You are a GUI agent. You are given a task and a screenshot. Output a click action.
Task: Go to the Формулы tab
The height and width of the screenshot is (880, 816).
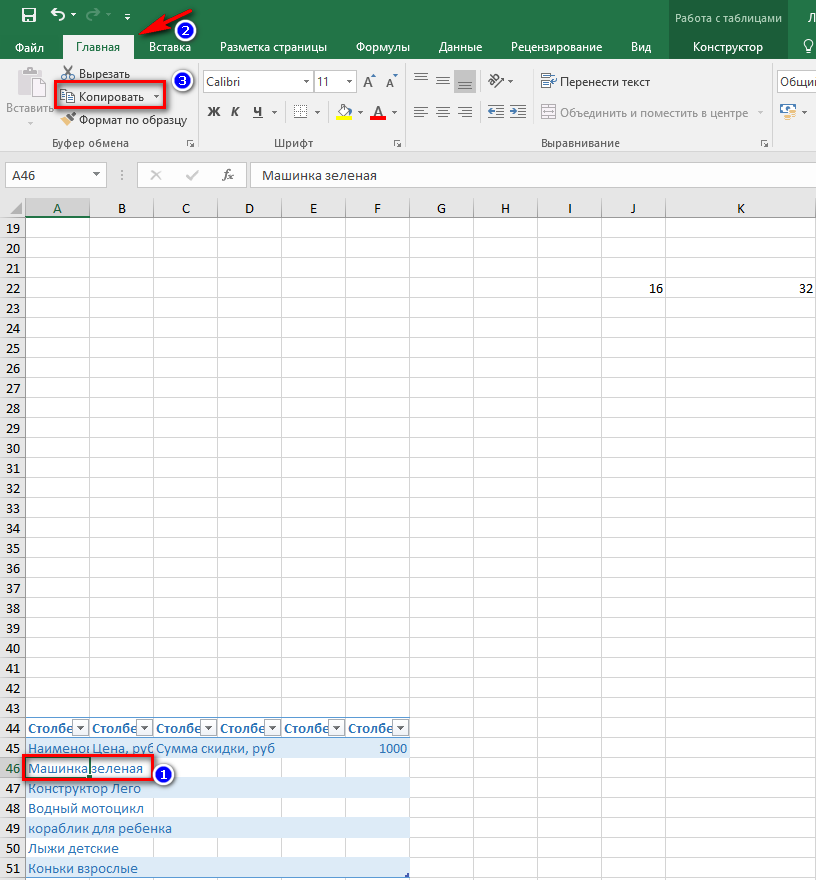pos(383,47)
